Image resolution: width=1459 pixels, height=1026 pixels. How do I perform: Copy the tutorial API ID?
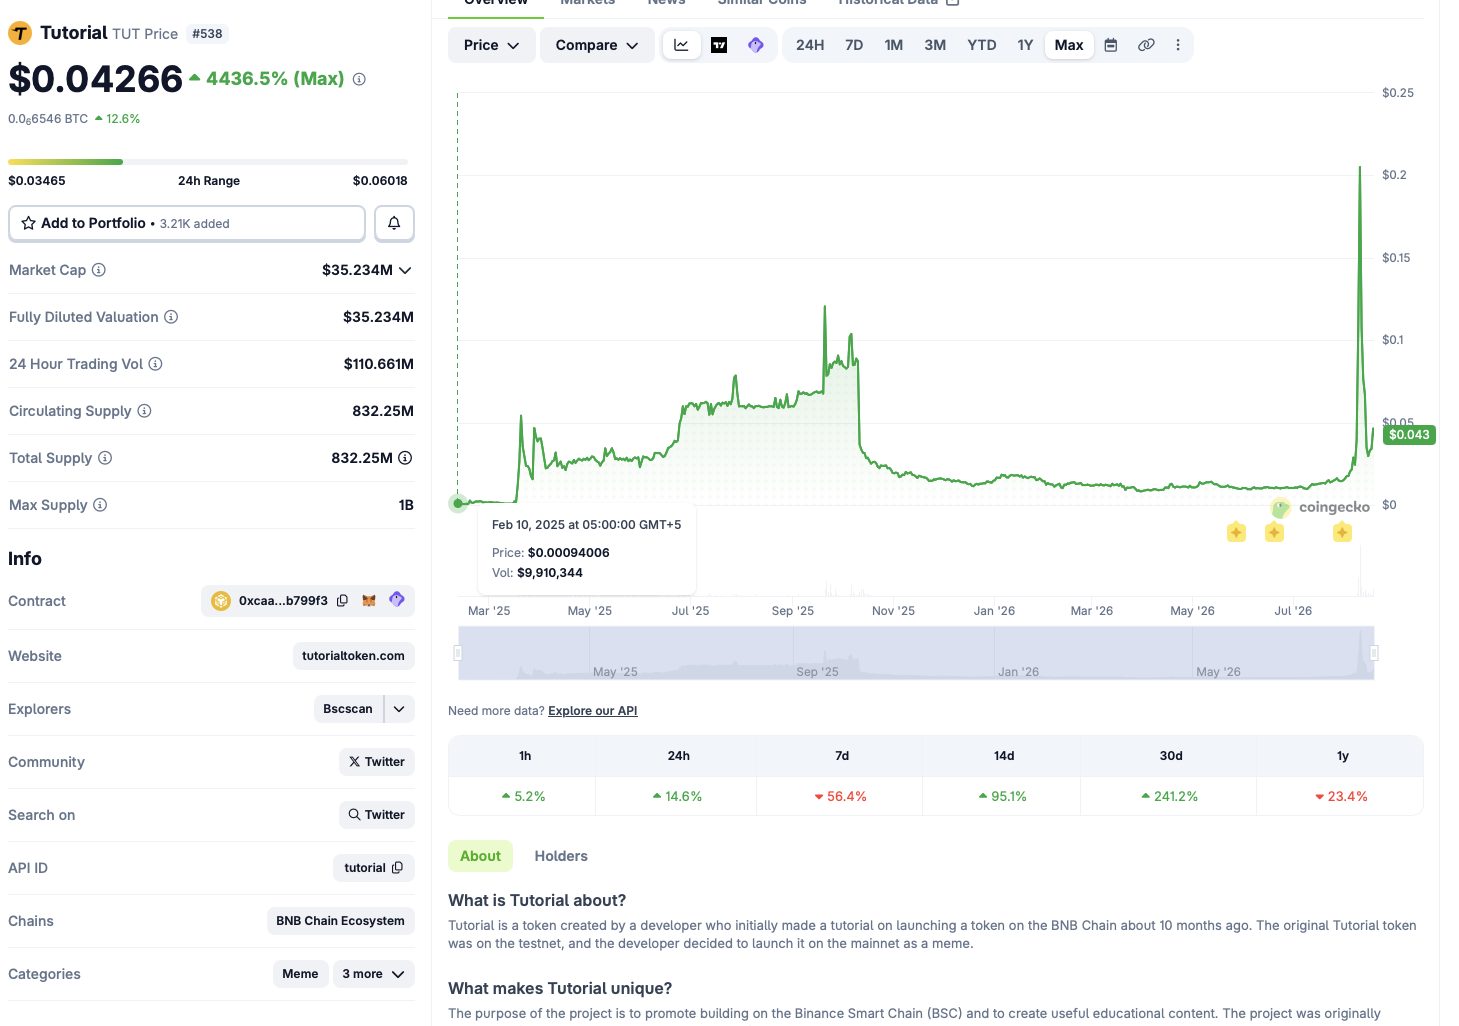pos(397,868)
